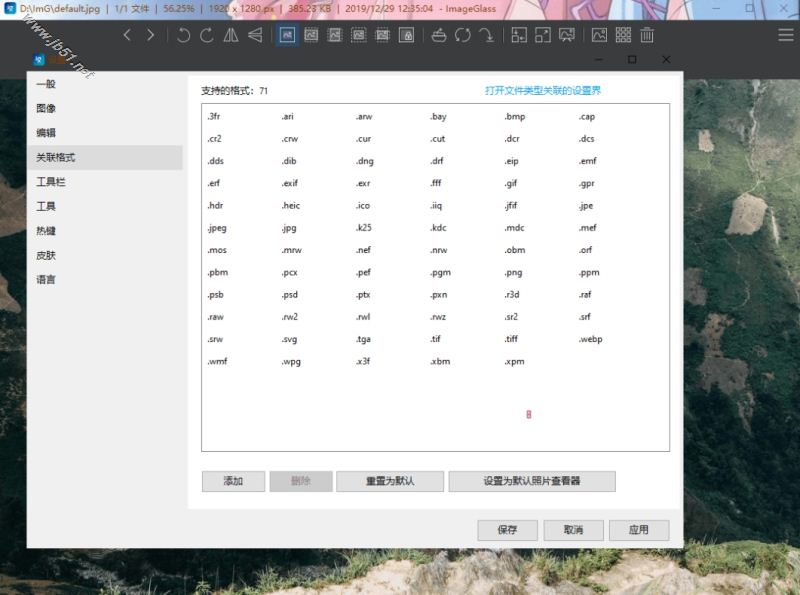The width and height of the screenshot is (800, 595).
Task: Switch to the 编辑 settings tab
Action: (x=105, y=133)
